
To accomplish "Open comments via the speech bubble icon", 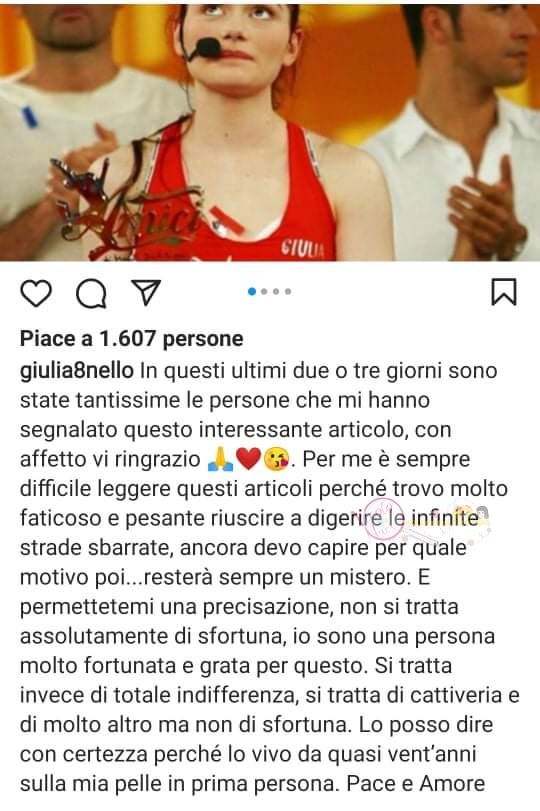I will pyautogui.click(x=92, y=294).
